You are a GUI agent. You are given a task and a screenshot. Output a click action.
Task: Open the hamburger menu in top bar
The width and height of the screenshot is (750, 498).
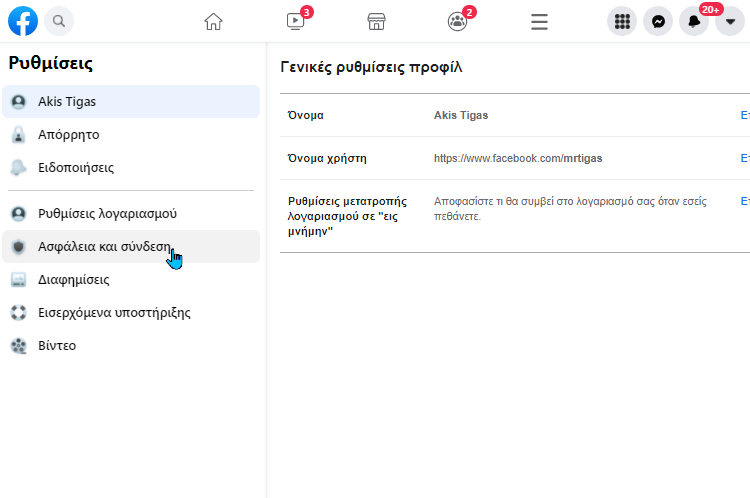pyautogui.click(x=539, y=22)
